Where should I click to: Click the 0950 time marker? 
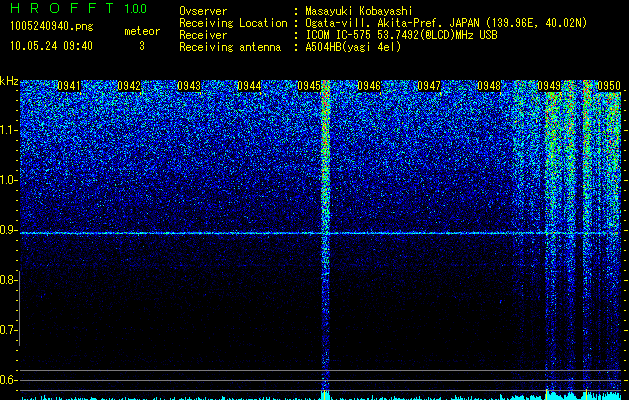[609, 86]
